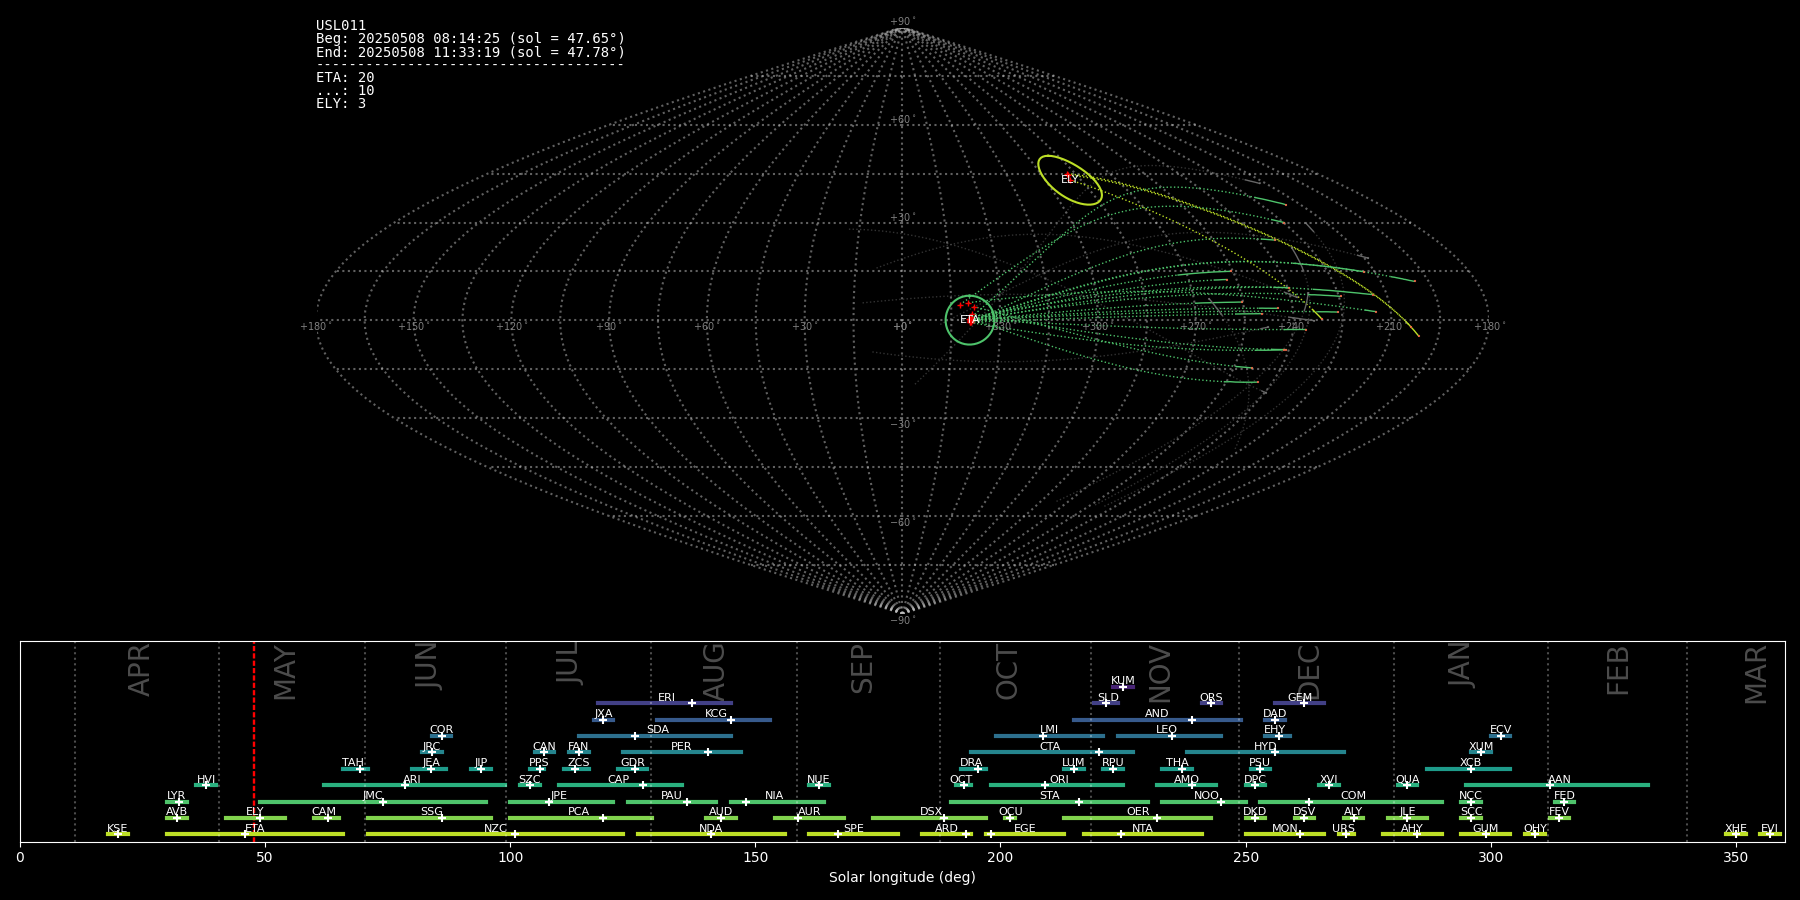This screenshot has height=900, width=1800.
Task: Click the ORI shower label in timeline
Action: tap(1059, 779)
